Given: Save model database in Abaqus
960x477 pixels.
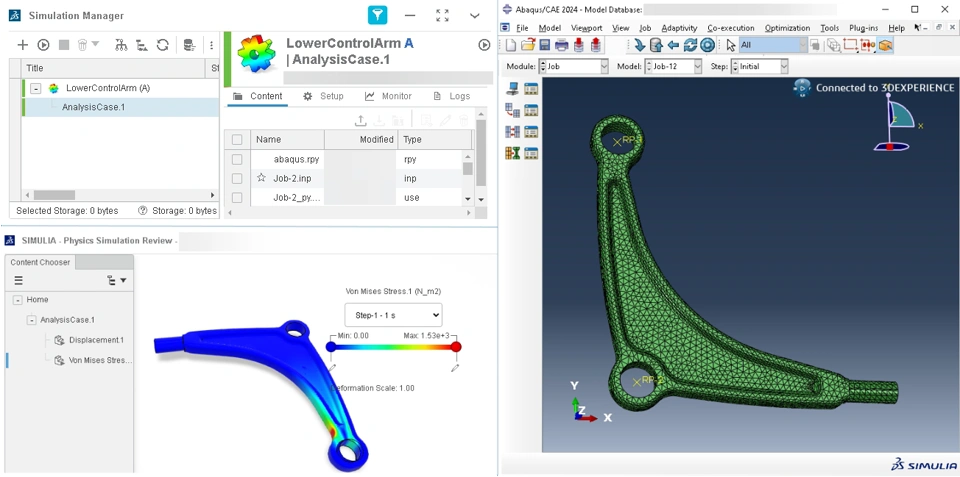Looking at the screenshot, I should 544,45.
